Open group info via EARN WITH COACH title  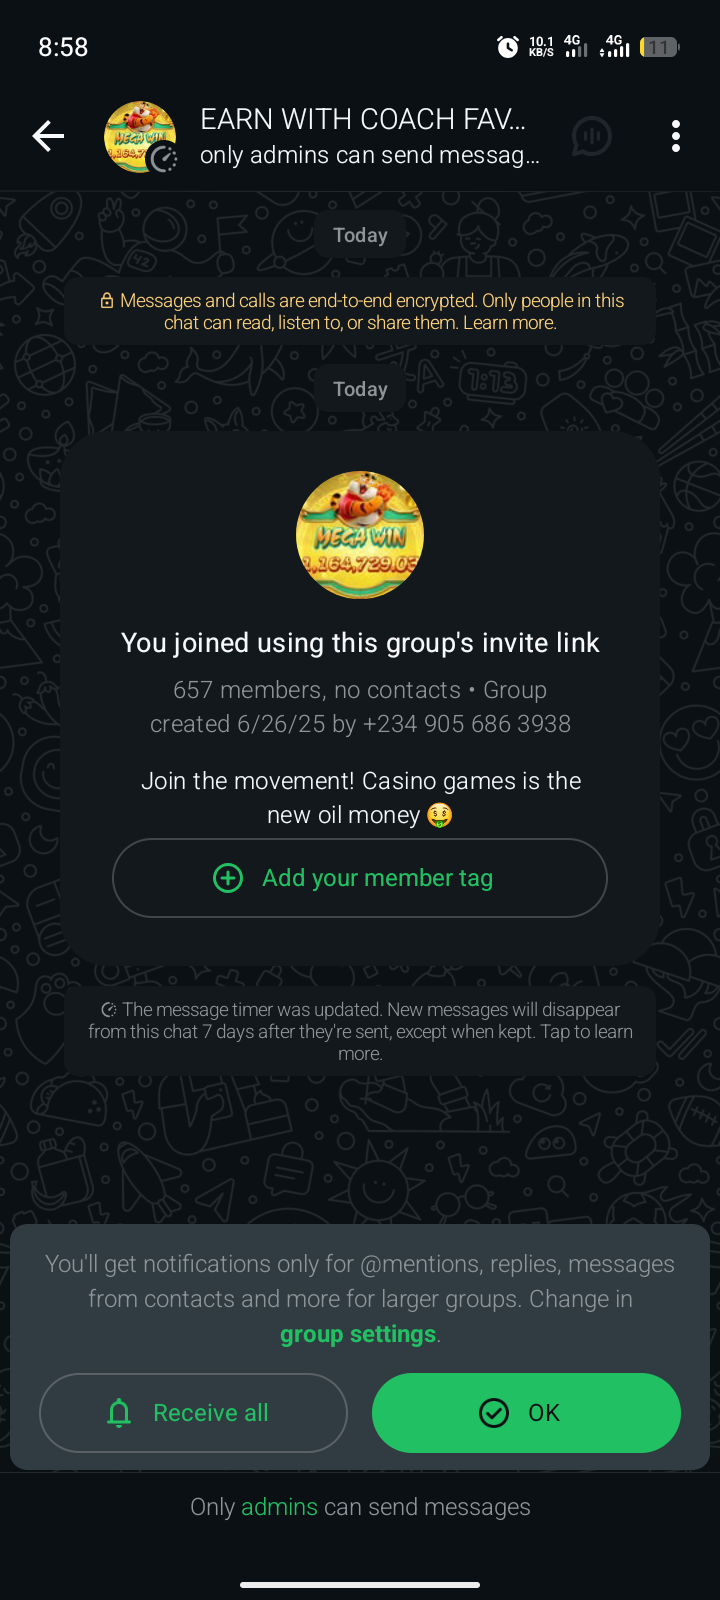pyautogui.click(x=362, y=119)
